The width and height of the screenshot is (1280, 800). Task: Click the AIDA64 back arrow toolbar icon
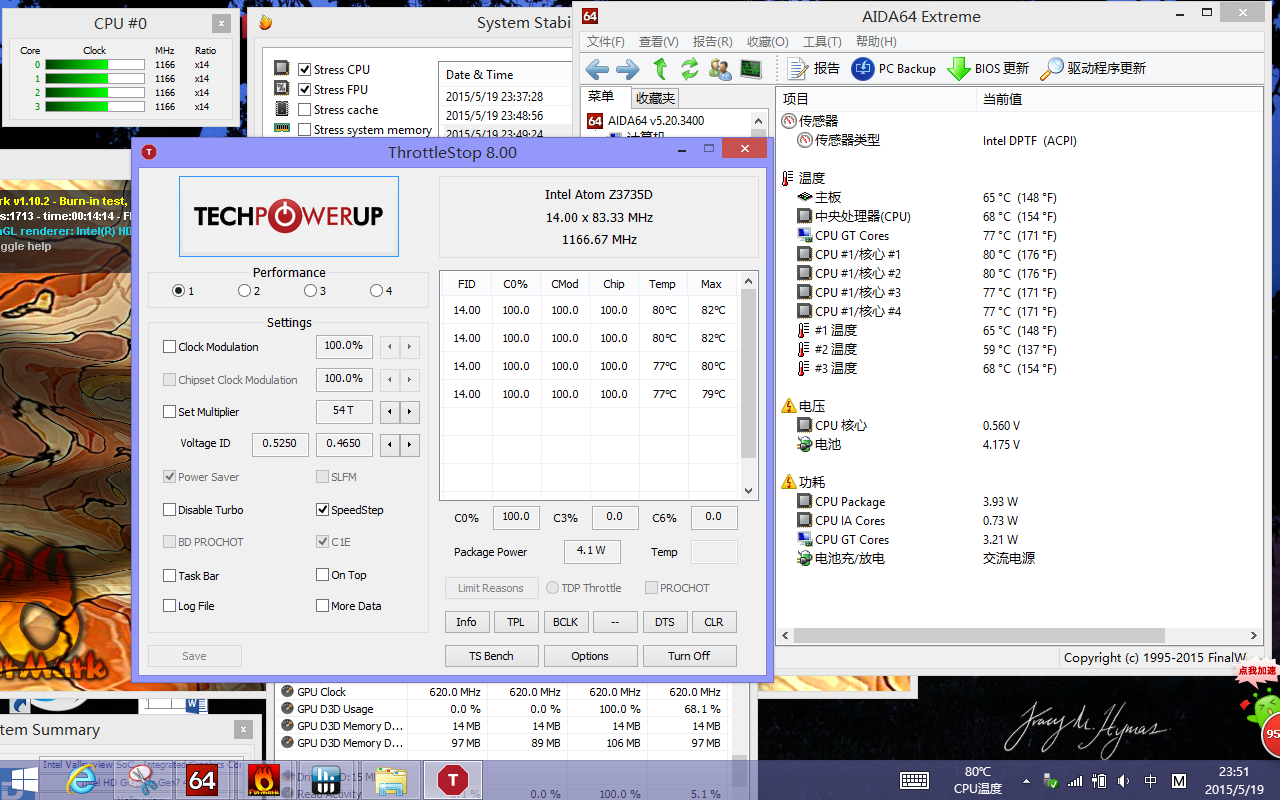597,69
